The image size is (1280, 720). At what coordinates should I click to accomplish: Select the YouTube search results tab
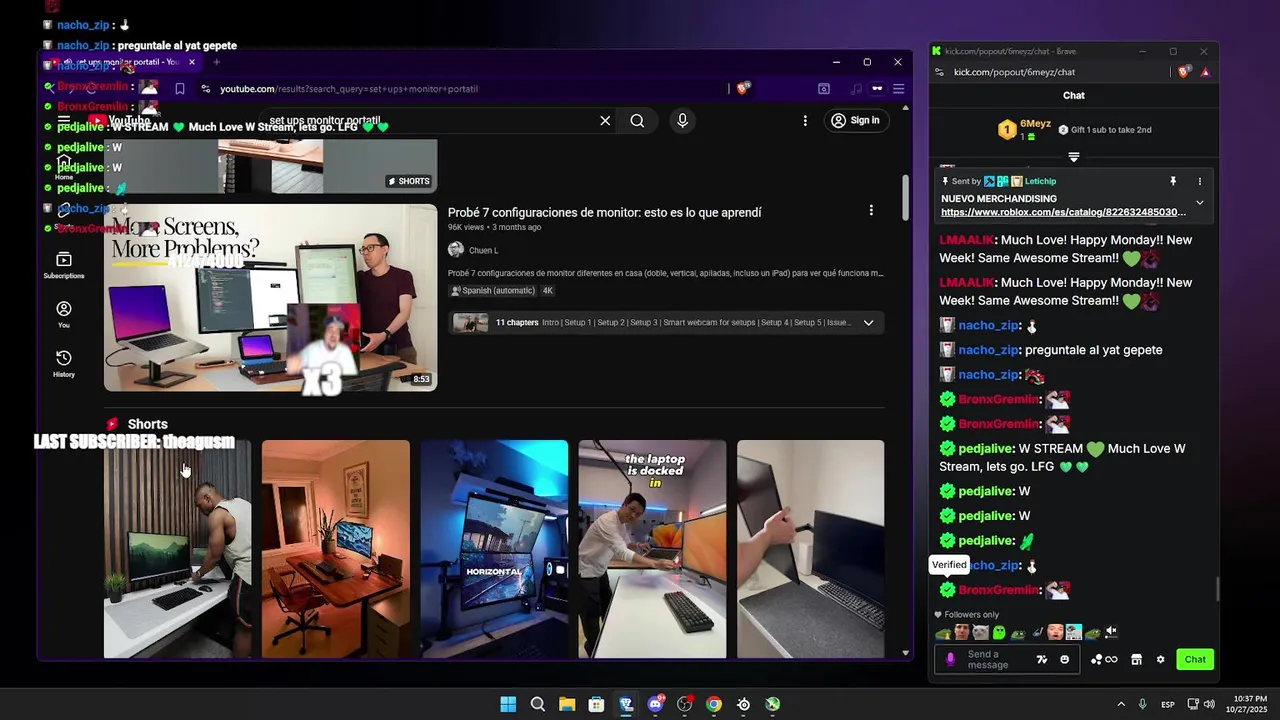(123, 62)
